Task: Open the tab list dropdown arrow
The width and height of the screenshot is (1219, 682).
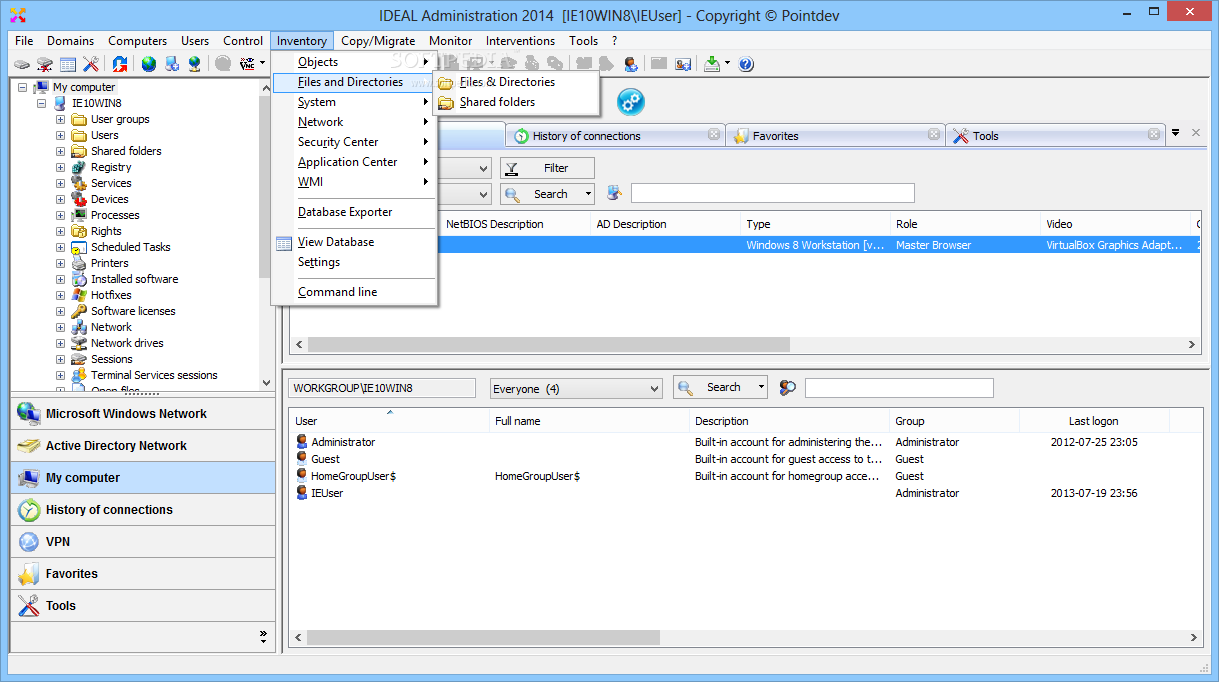Action: (x=1176, y=132)
